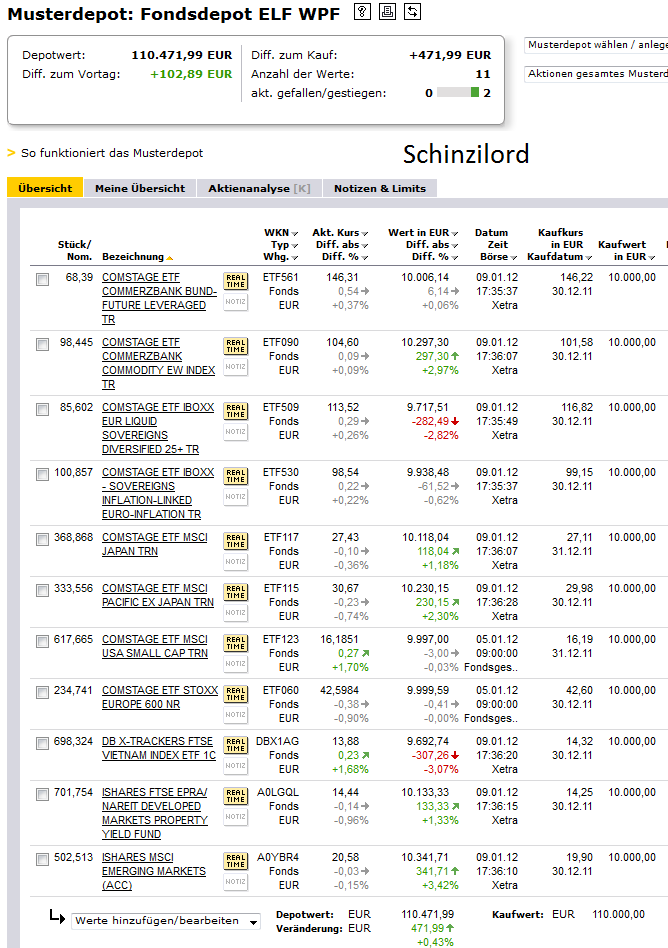The width and height of the screenshot is (668, 948).
Task: Click the refresh icon beside depot title
Action: tap(412, 11)
